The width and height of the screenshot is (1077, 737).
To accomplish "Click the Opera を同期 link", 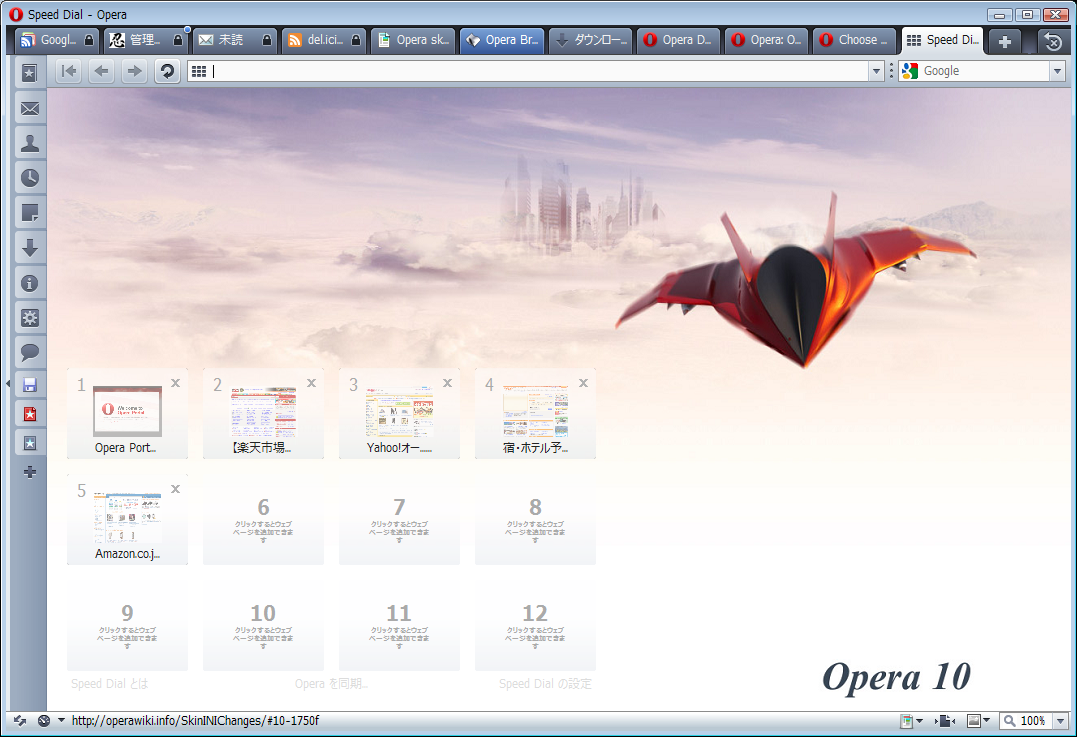I will (x=331, y=684).
